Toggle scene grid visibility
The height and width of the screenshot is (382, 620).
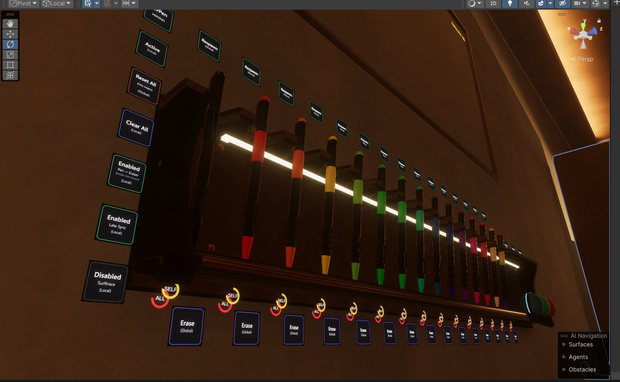(x=88, y=4)
